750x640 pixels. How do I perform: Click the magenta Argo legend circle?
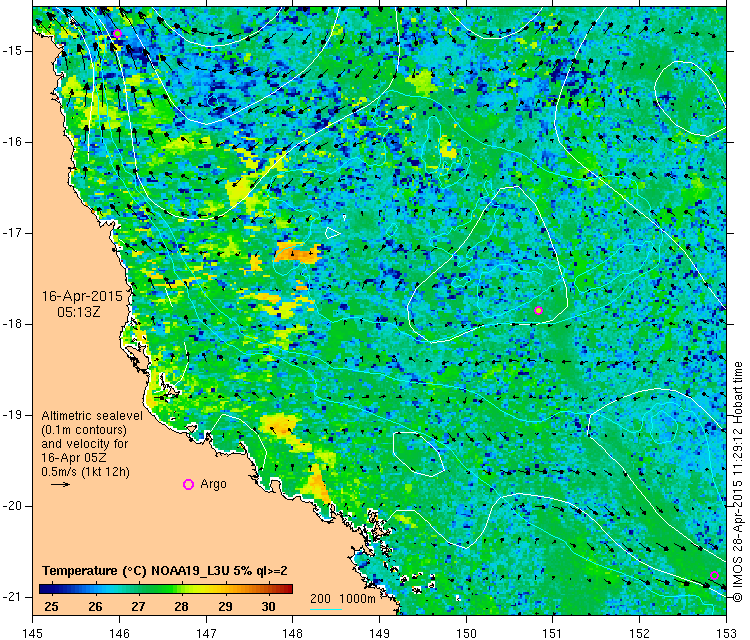point(188,485)
